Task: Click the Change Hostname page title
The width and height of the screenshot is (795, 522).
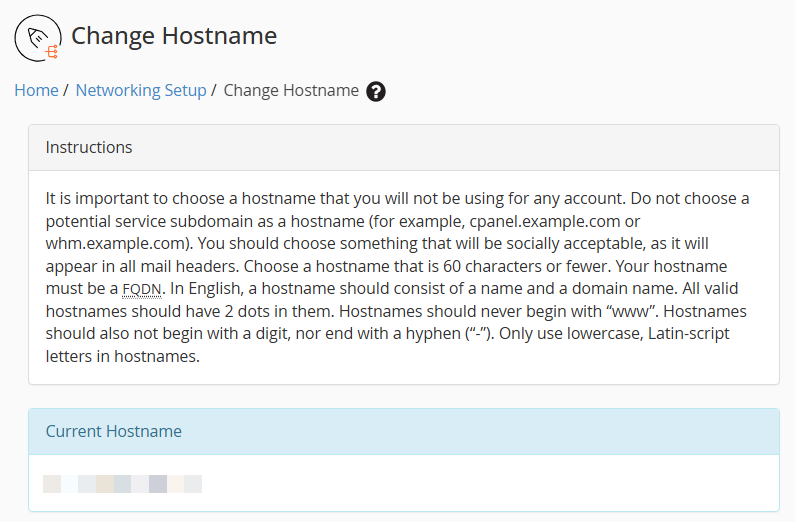Action: (174, 36)
